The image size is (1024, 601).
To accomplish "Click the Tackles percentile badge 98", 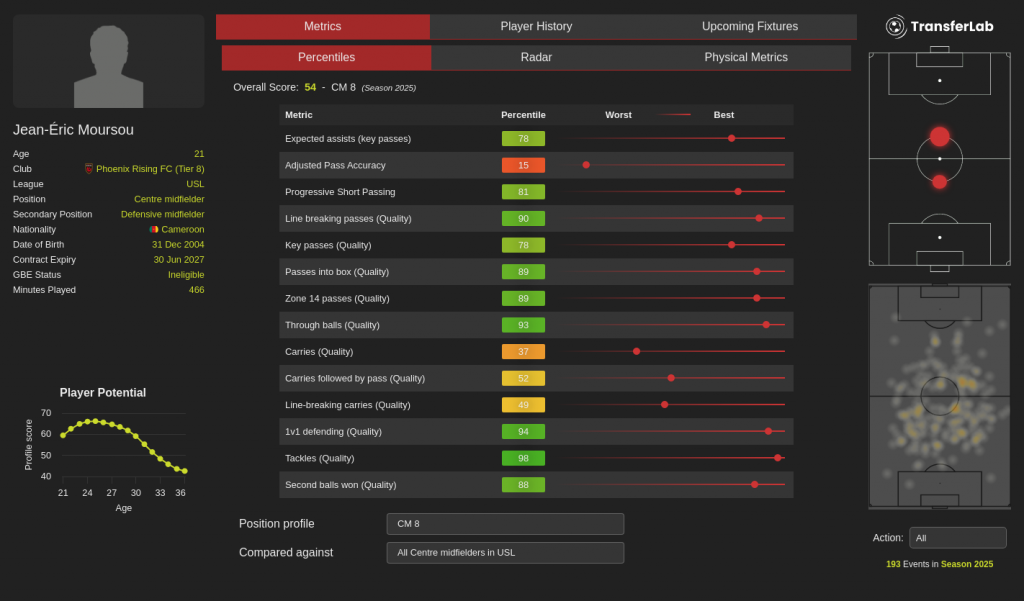I will click(523, 458).
